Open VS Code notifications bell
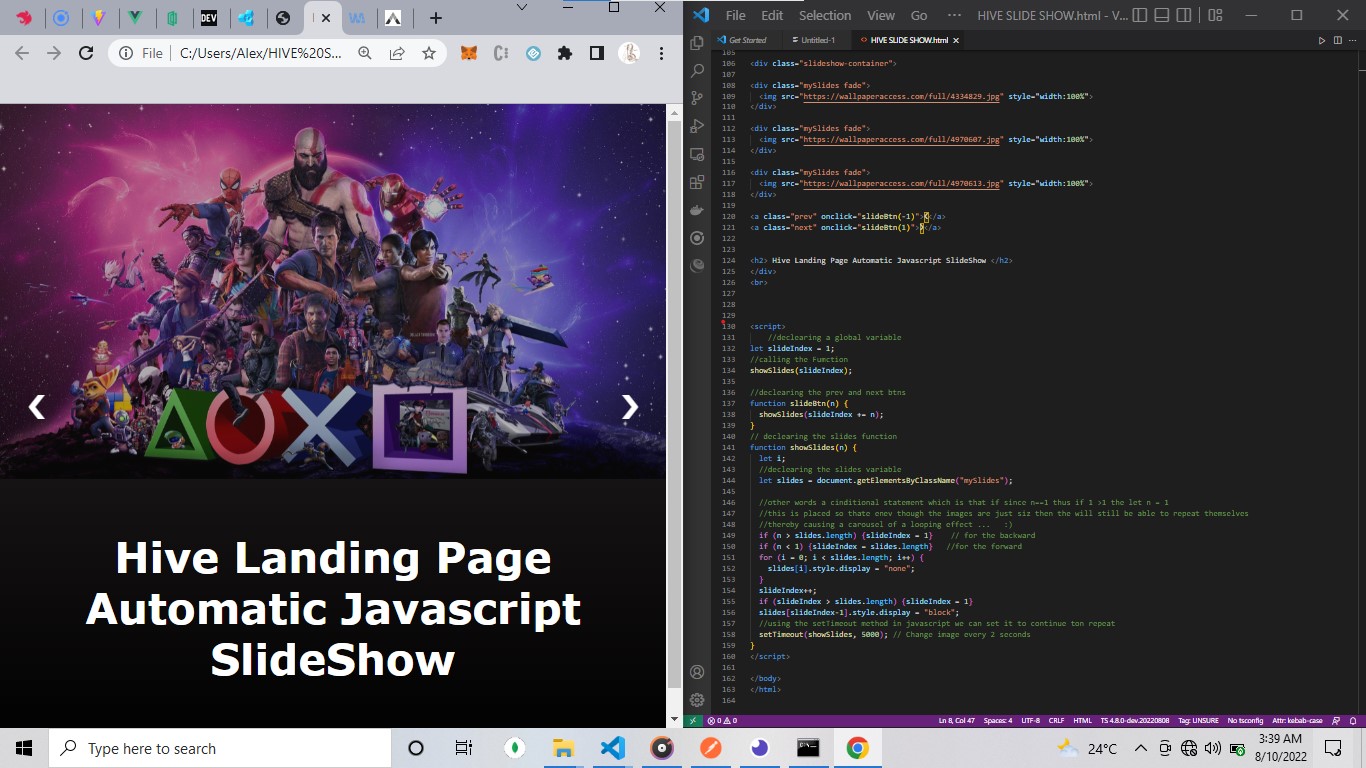1366x768 pixels. pos(1353,720)
